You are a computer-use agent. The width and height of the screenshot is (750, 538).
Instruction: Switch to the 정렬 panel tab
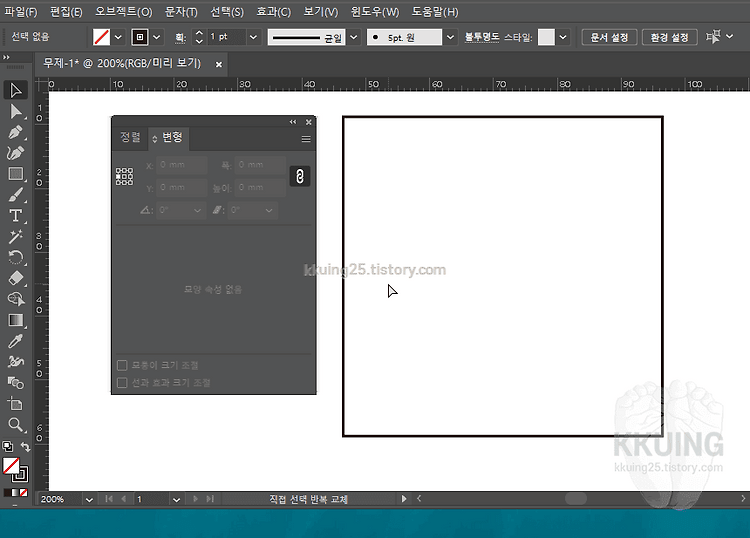(x=130, y=138)
